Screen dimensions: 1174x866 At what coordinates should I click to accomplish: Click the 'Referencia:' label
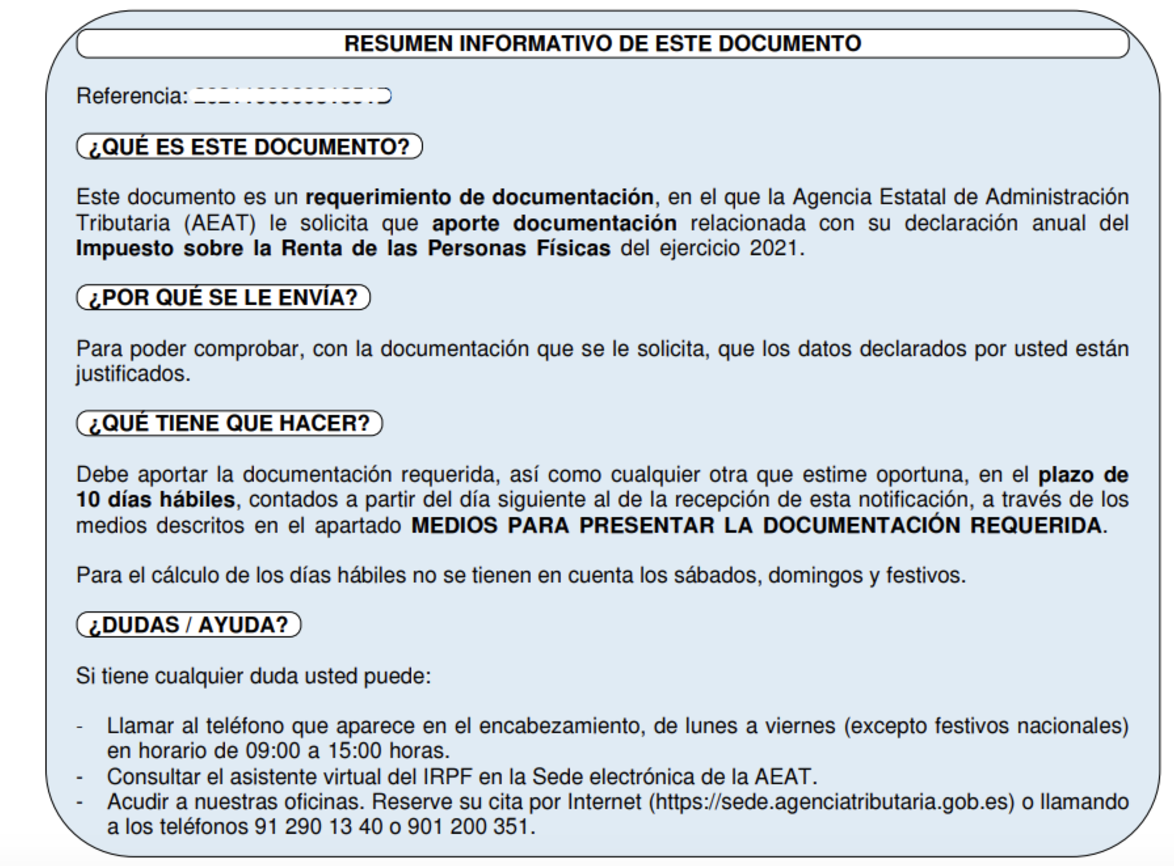(x=132, y=97)
